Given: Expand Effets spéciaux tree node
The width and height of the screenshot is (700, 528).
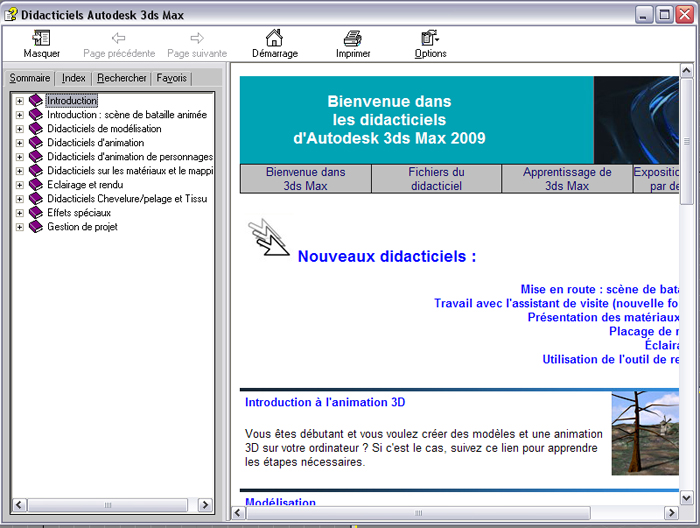Looking at the screenshot, I should pyautogui.click(x=19, y=213).
